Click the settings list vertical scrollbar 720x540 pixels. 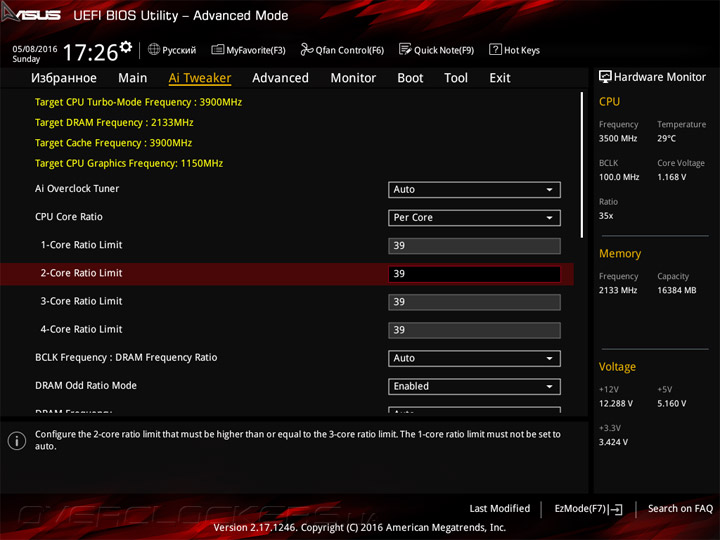(581, 164)
